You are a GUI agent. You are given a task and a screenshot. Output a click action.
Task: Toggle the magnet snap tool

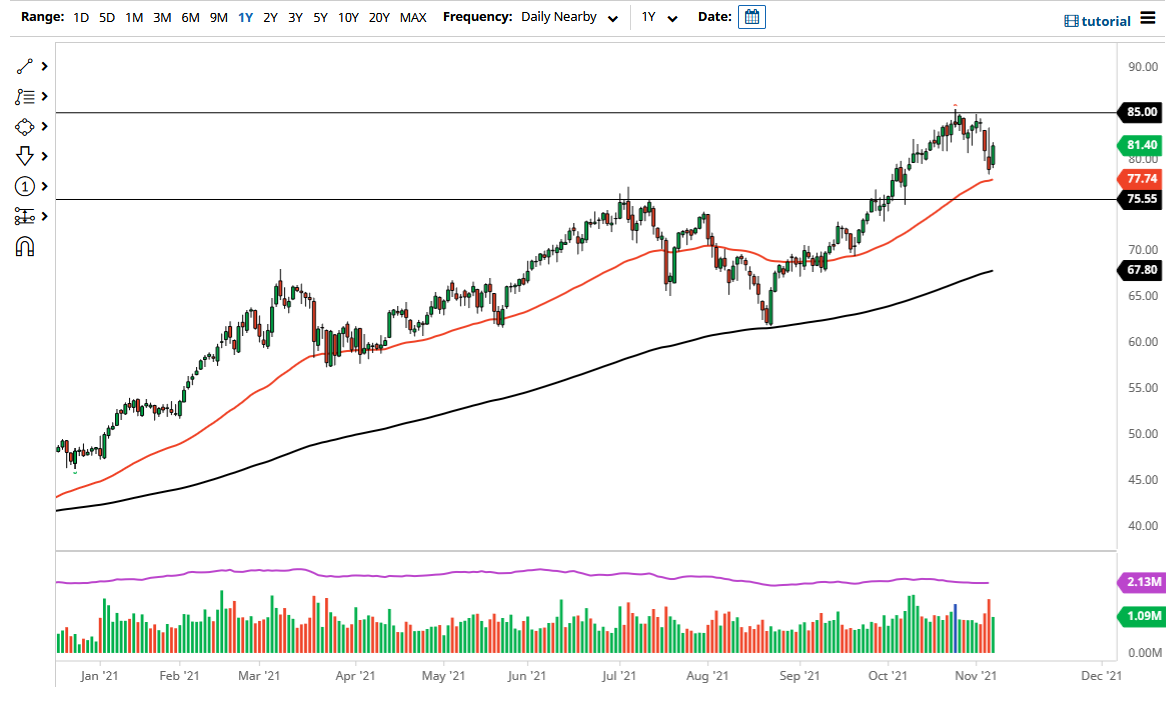tap(25, 246)
